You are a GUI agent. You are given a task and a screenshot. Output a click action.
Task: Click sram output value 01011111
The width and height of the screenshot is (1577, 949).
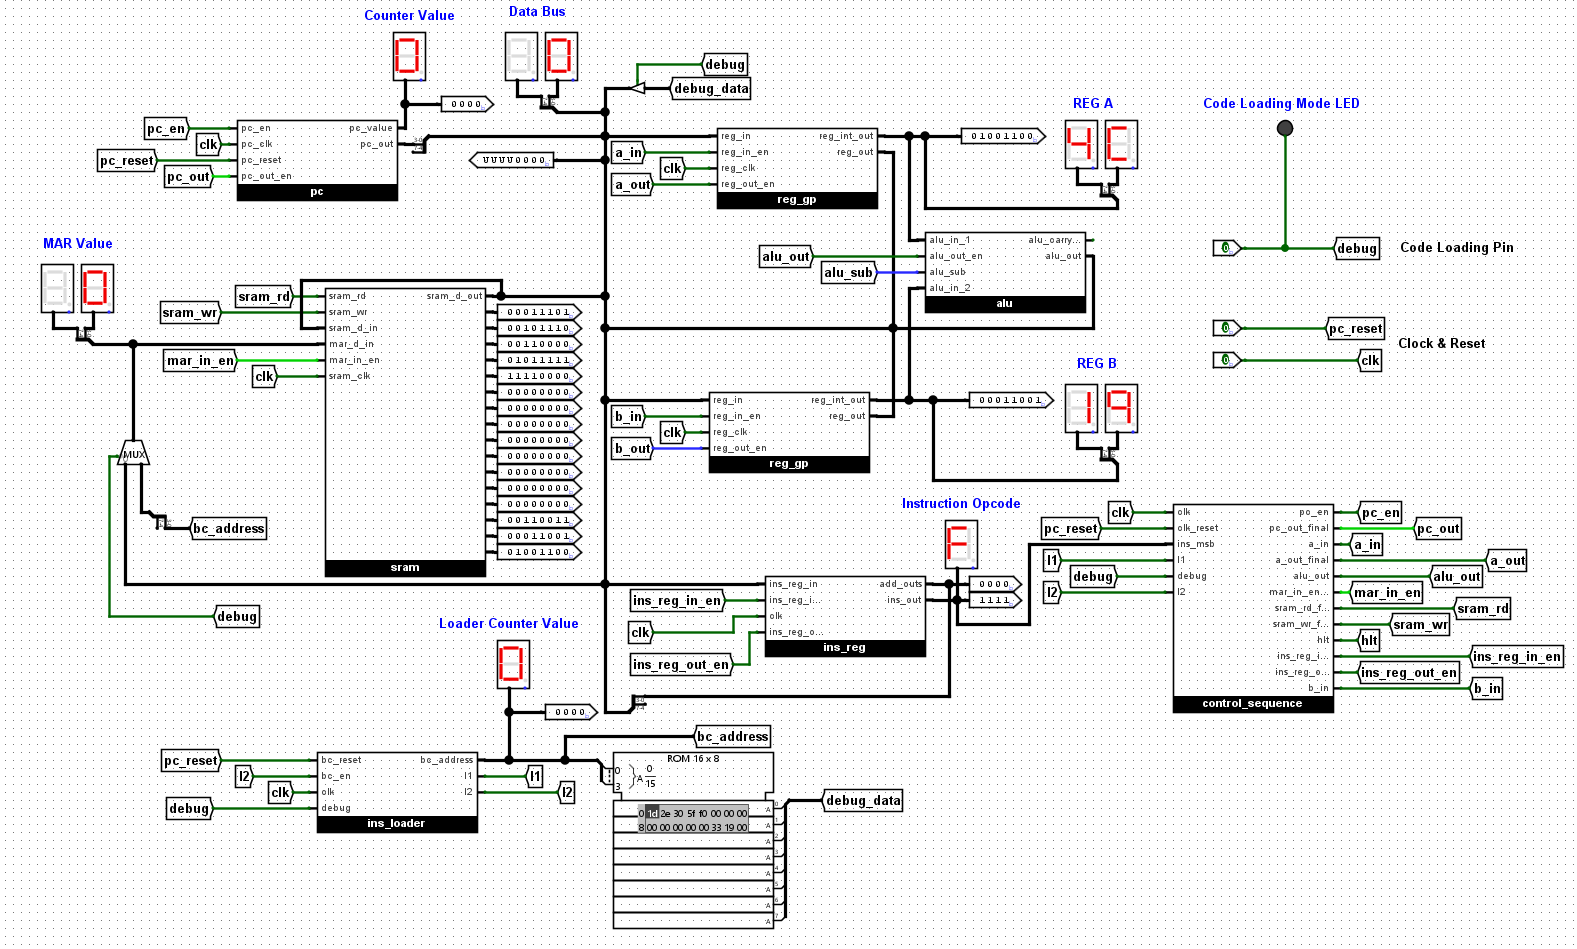pos(539,360)
